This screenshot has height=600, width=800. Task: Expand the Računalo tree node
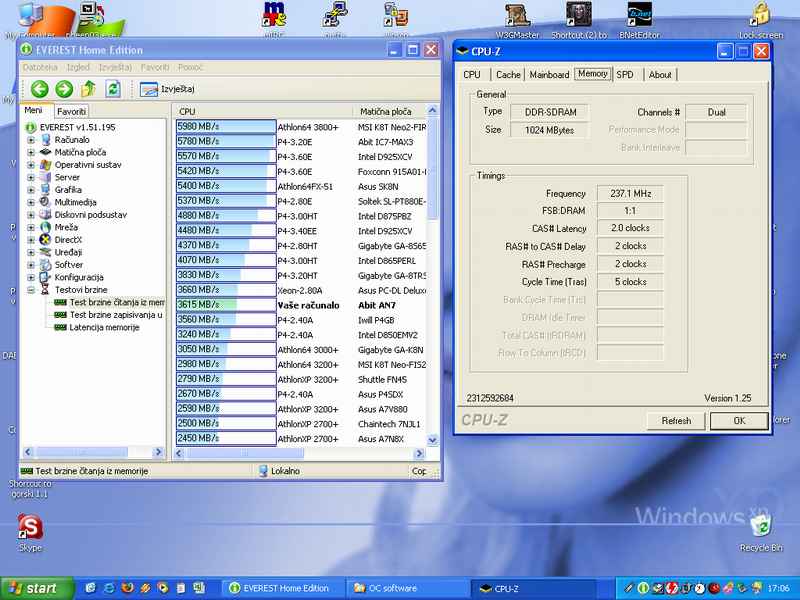pos(31,140)
